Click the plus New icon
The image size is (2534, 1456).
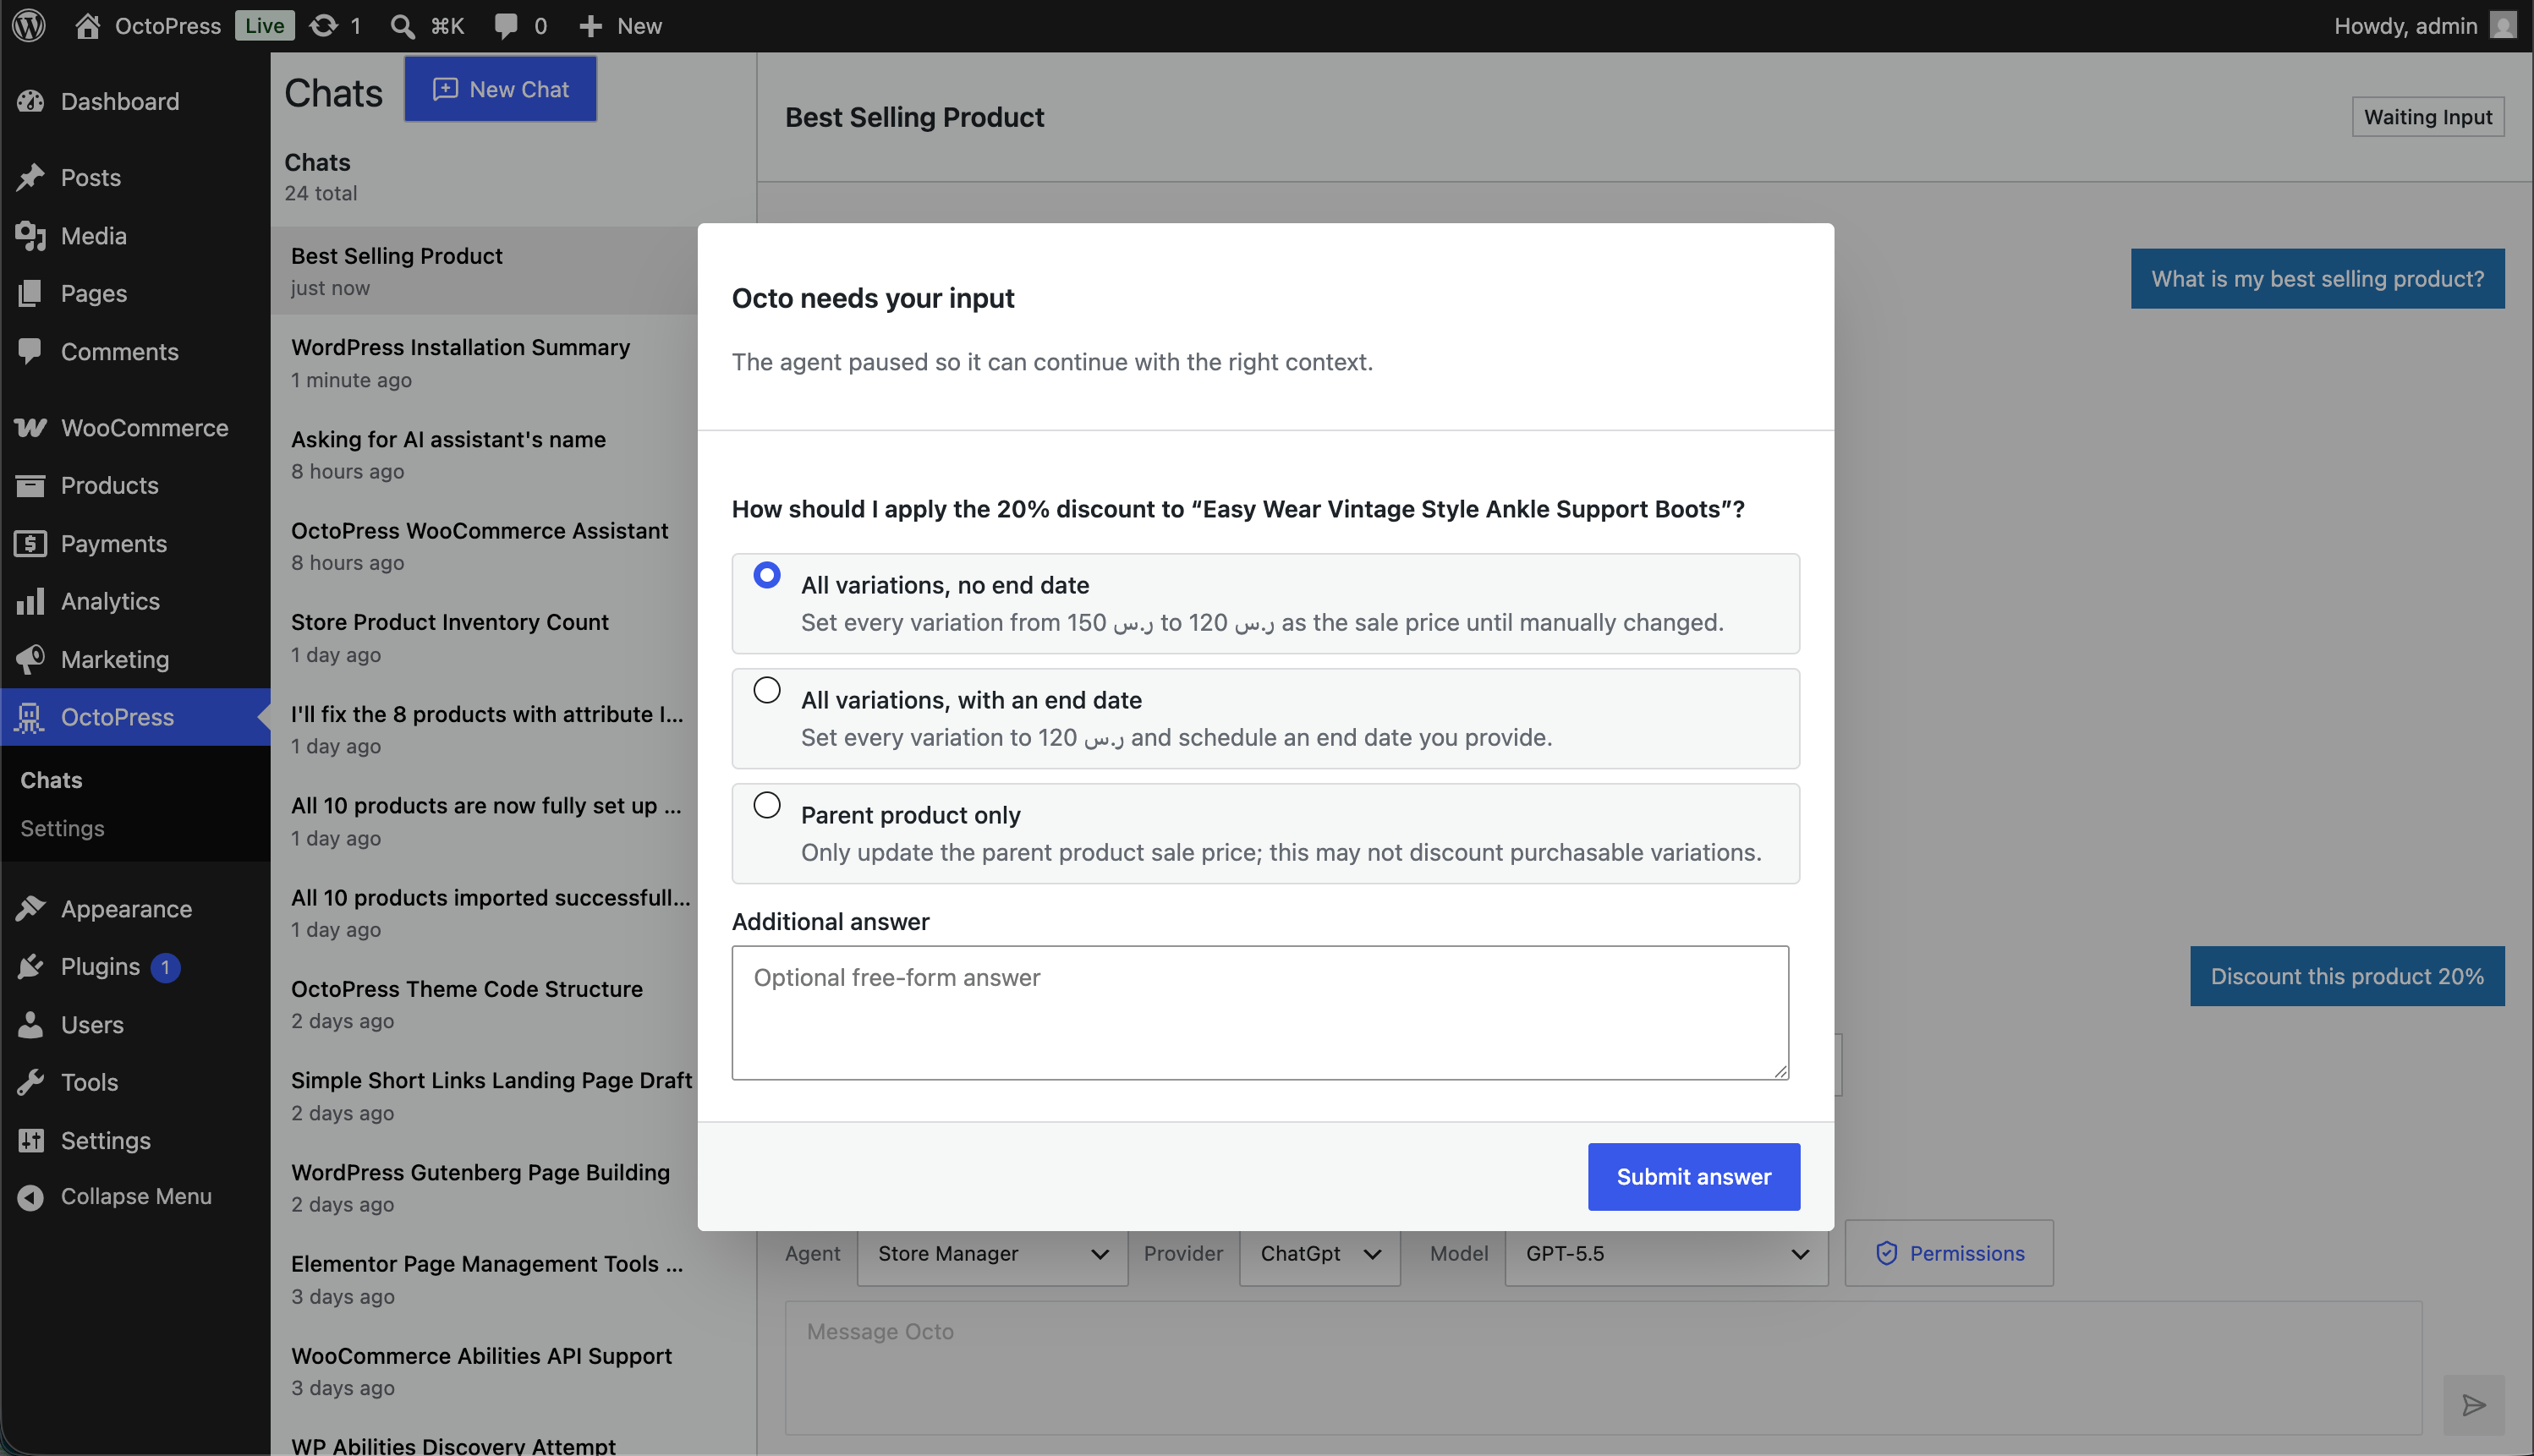click(591, 25)
